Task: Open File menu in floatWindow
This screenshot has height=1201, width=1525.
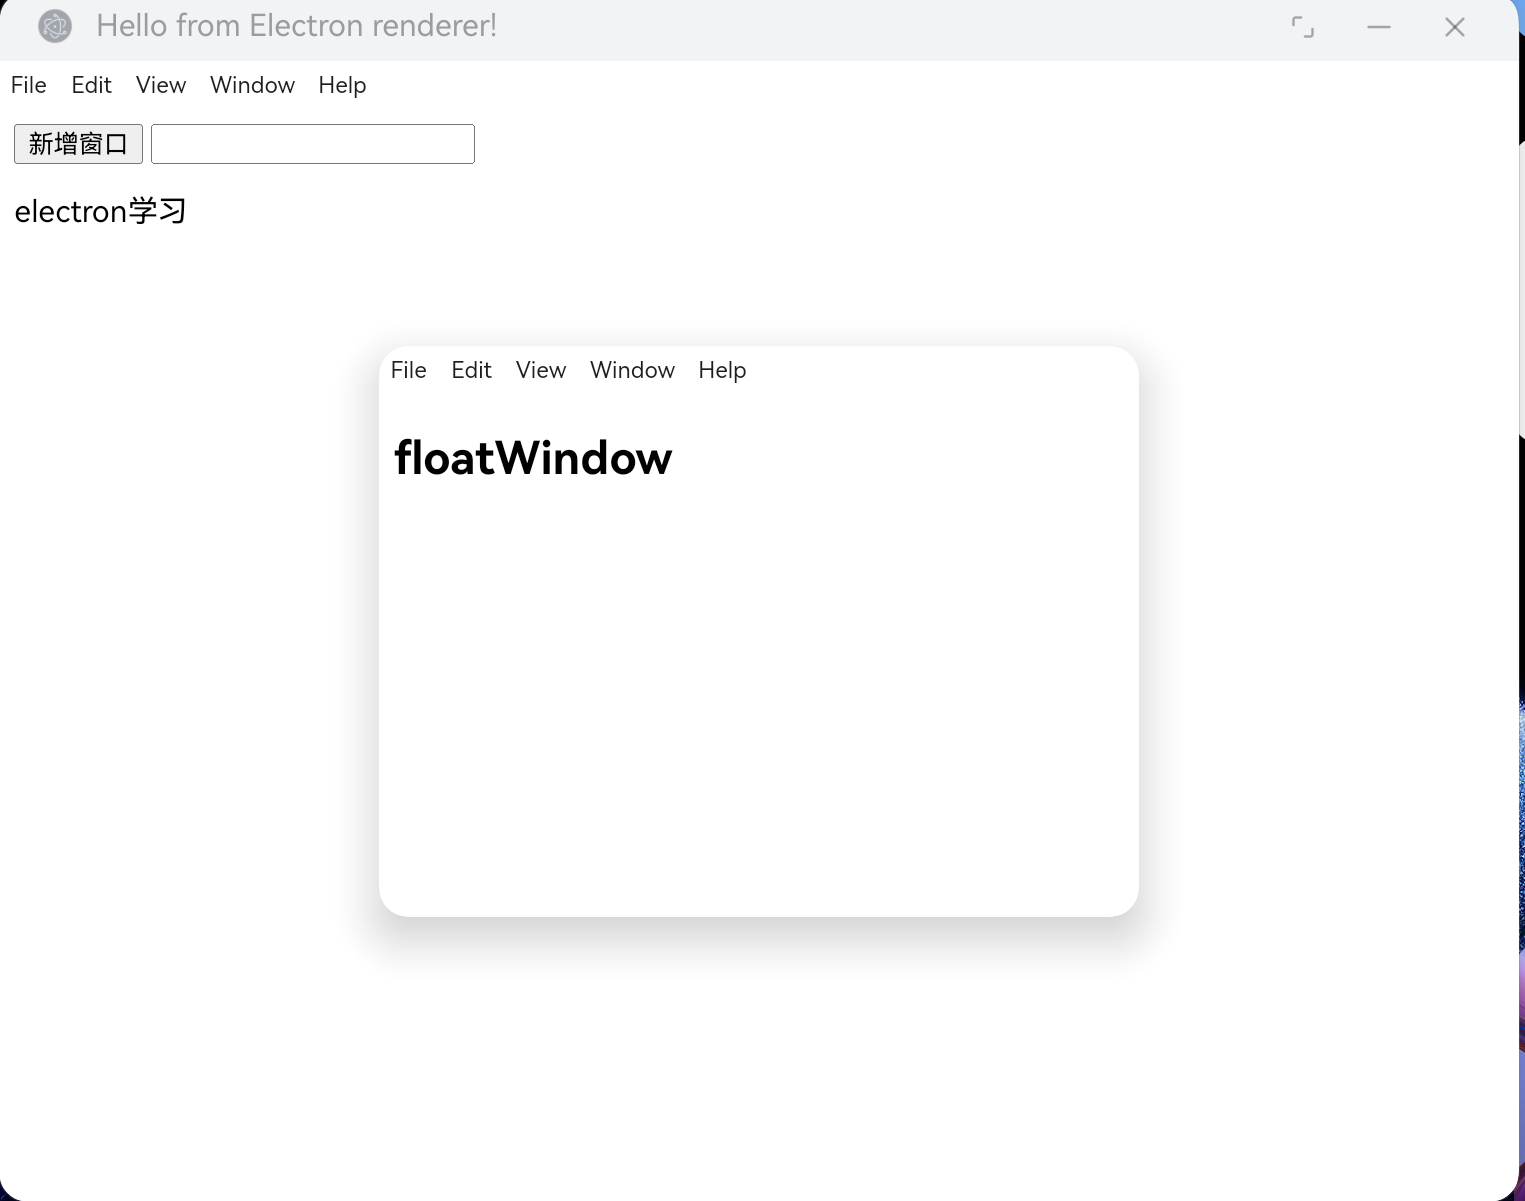Action: pyautogui.click(x=409, y=370)
